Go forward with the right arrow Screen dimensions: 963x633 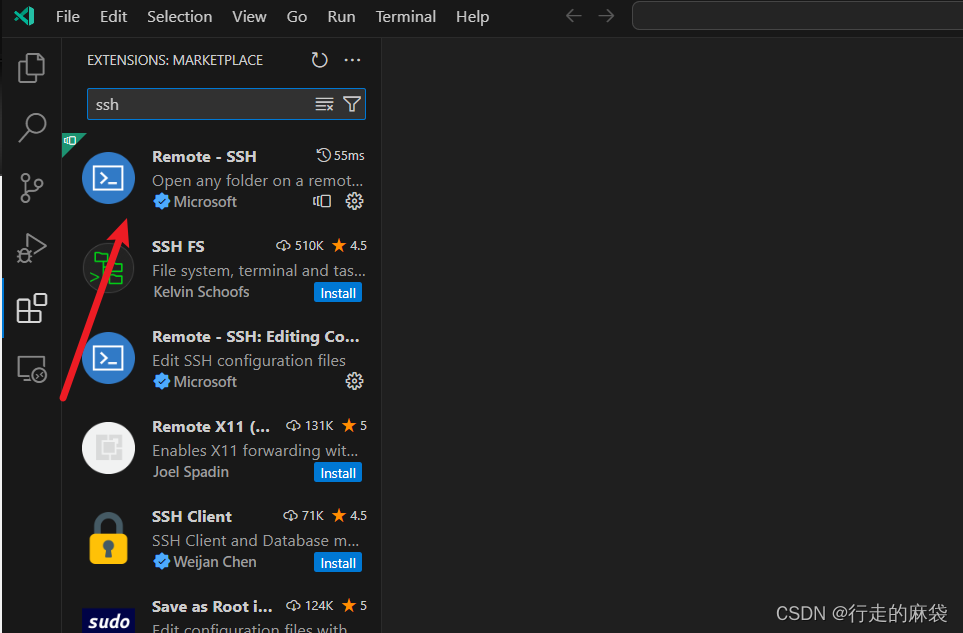[606, 16]
